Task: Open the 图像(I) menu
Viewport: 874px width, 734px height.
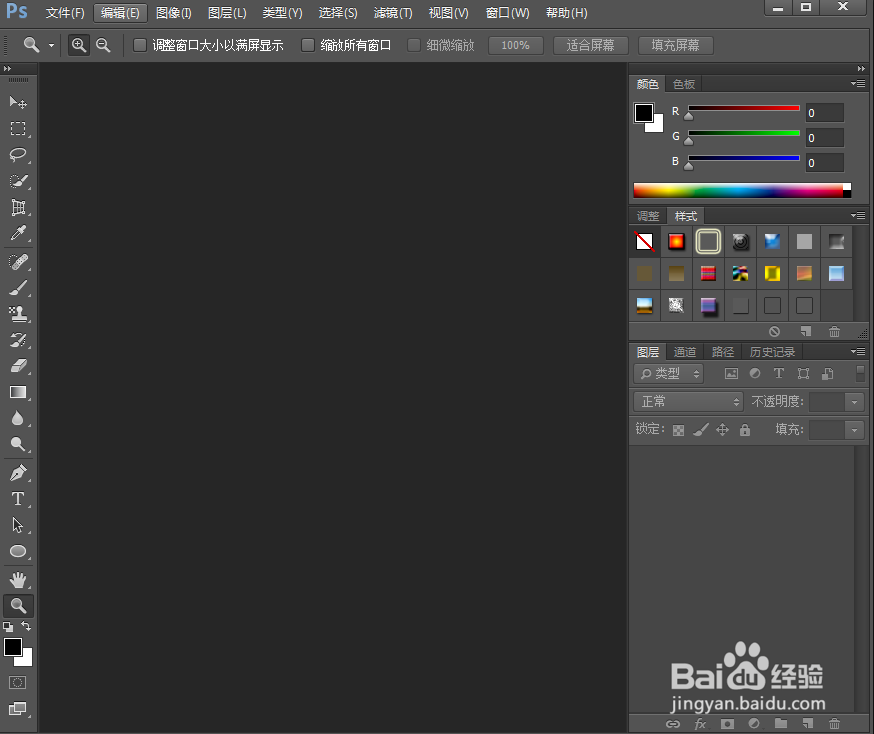Action: tap(173, 13)
